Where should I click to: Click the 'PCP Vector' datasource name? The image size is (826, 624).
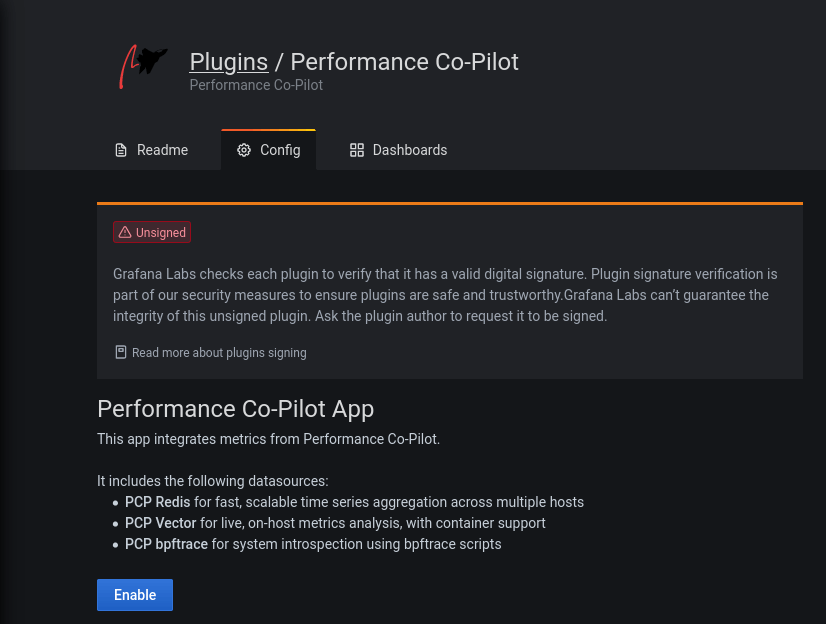[x=160, y=523]
